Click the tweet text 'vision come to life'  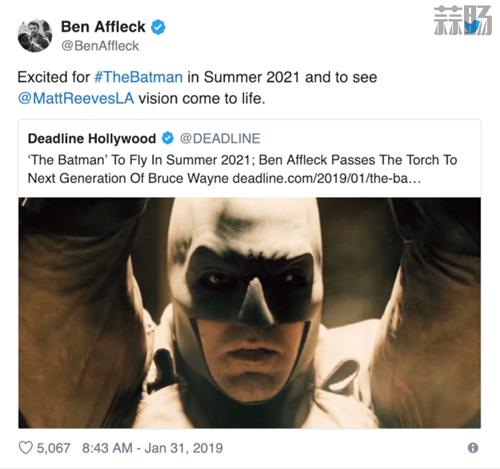pos(201,98)
